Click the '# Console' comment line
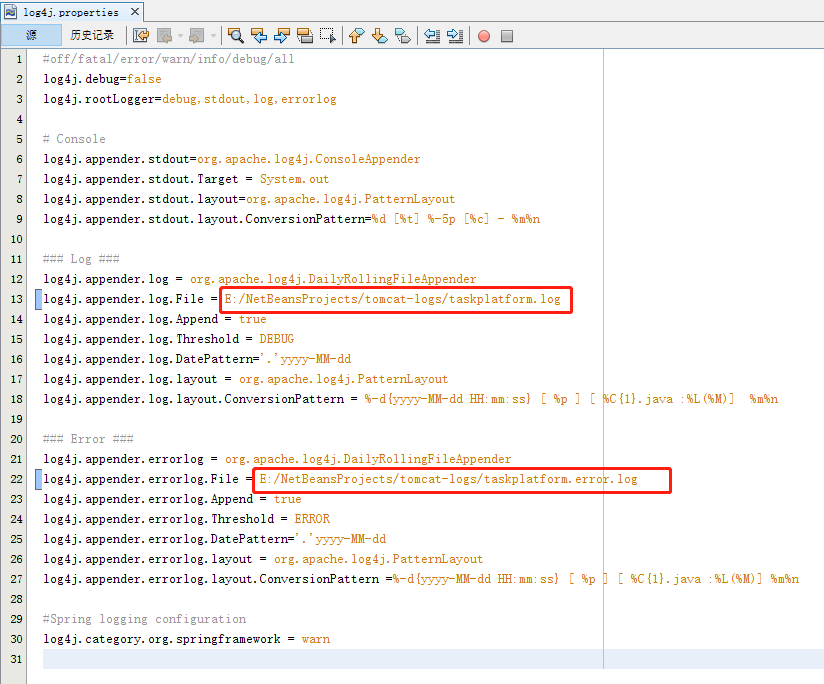 [74, 139]
